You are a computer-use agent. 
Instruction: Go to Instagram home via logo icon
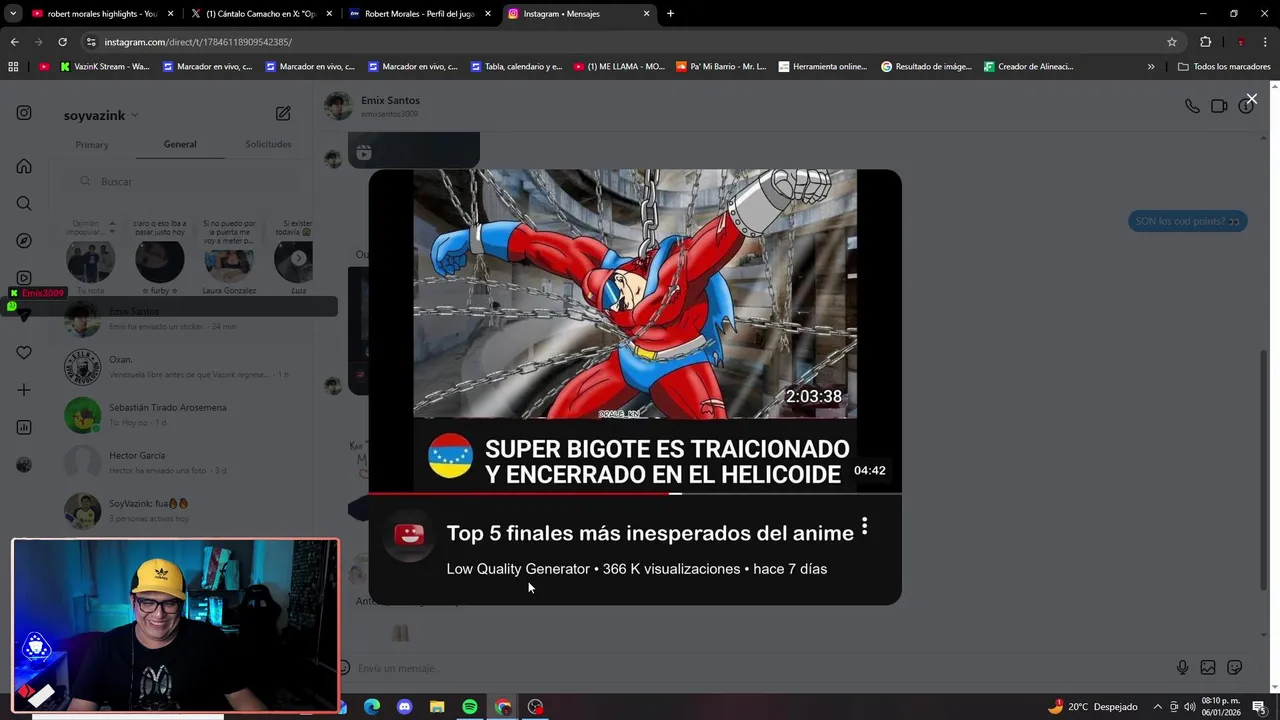point(24,113)
